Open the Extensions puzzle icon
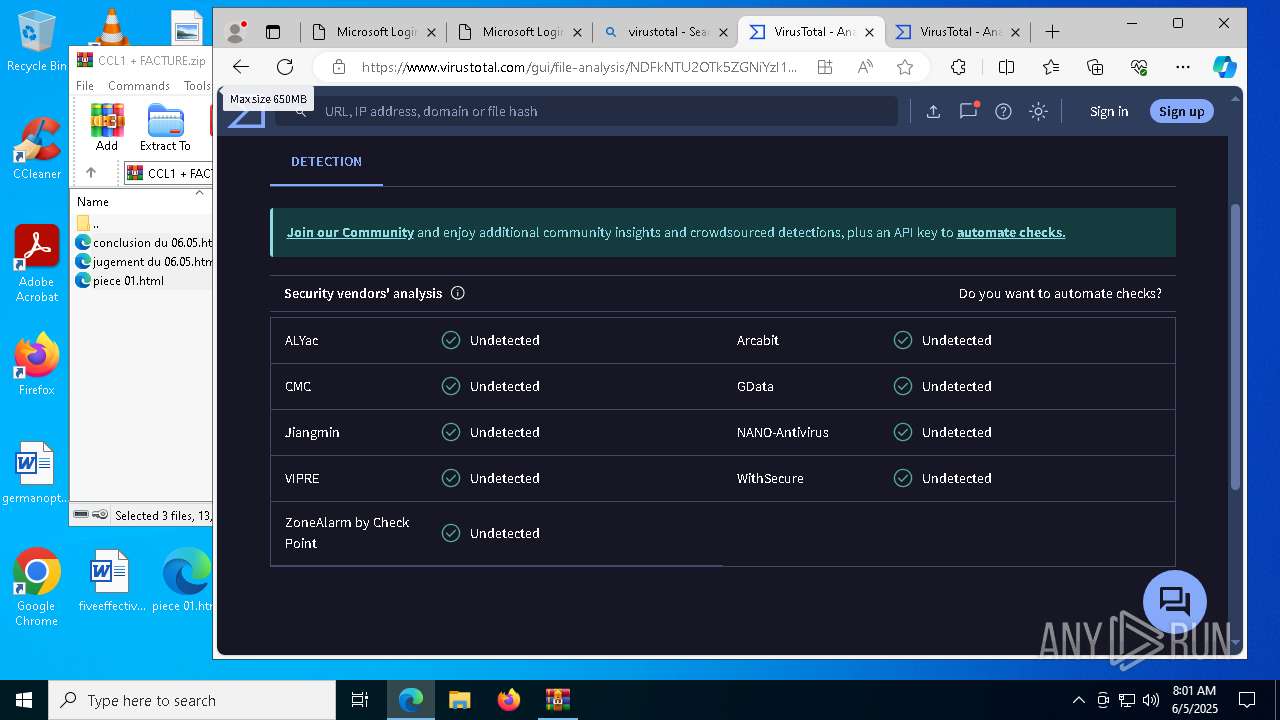The width and height of the screenshot is (1280, 720). tap(958, 67)
